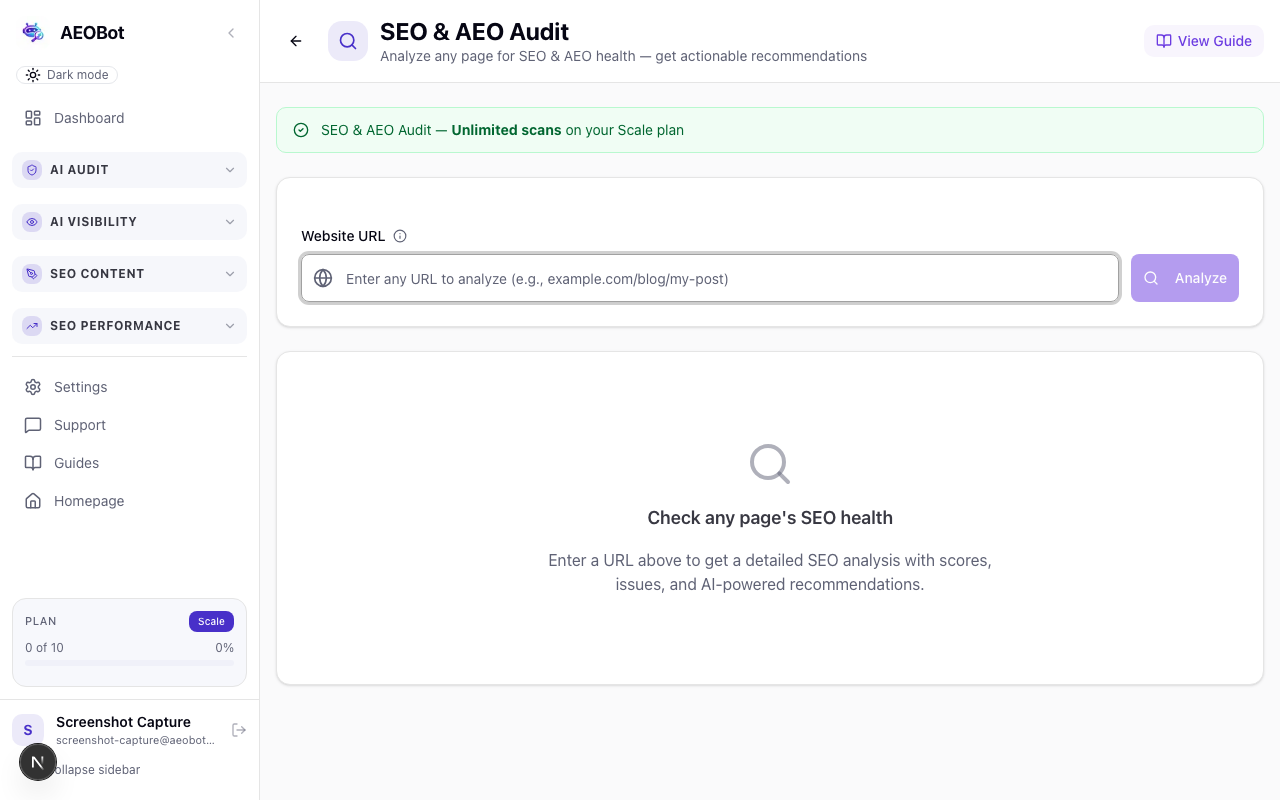Screen dimensions: 1280x800
Task: Click the round N badge icon
Action: (38, 762)
